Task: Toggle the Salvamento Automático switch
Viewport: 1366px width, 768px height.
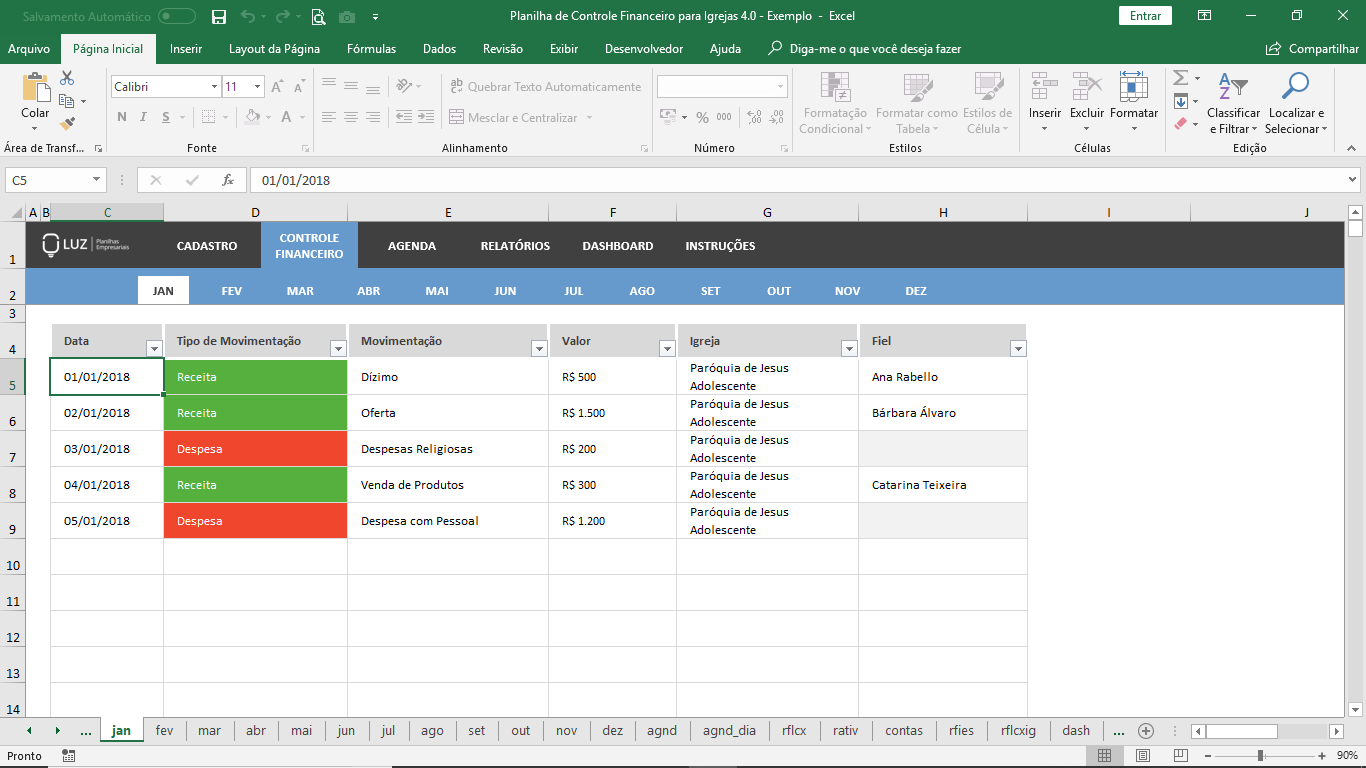Action: 177,16
